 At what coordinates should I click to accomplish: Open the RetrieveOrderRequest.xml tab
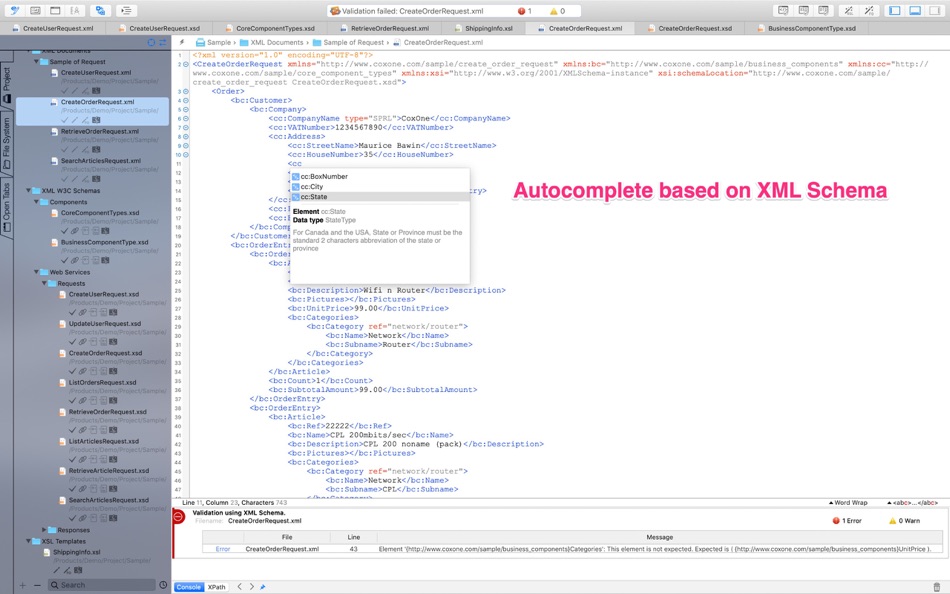click(x=385, y=28)
